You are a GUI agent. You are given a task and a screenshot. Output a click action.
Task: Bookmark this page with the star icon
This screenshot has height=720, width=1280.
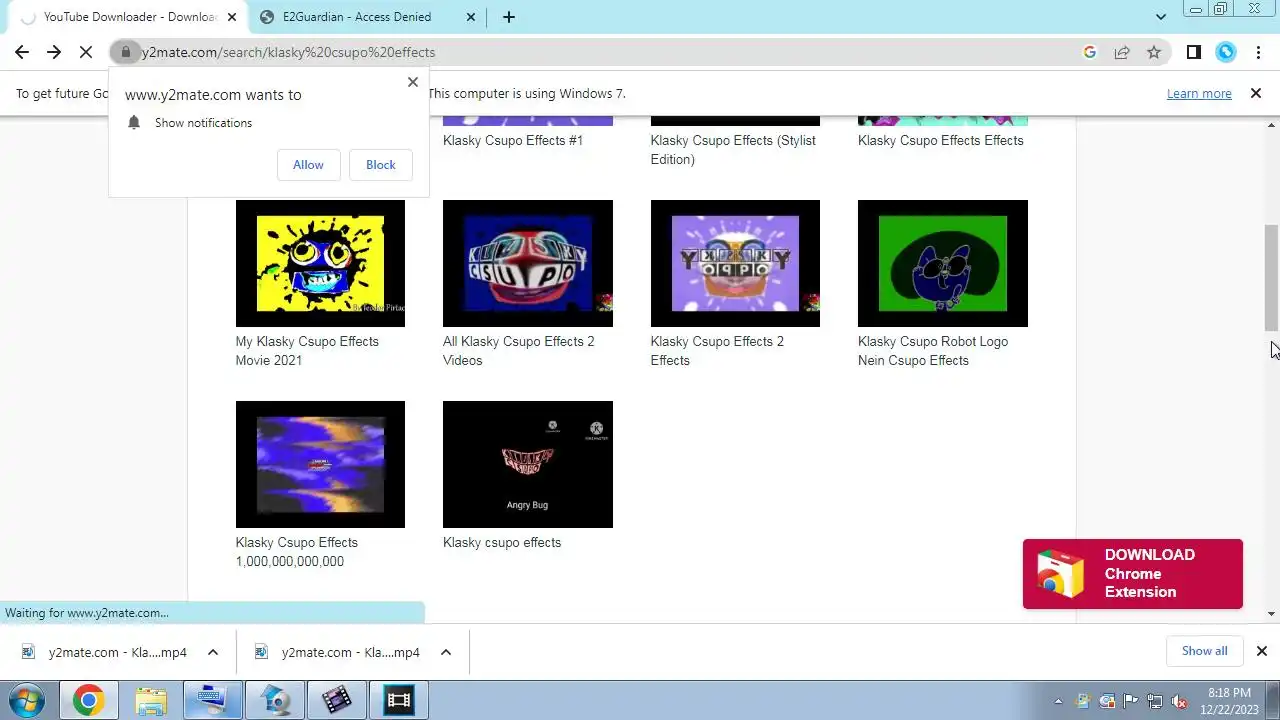pyautogui.click(x=1154, y=52)
